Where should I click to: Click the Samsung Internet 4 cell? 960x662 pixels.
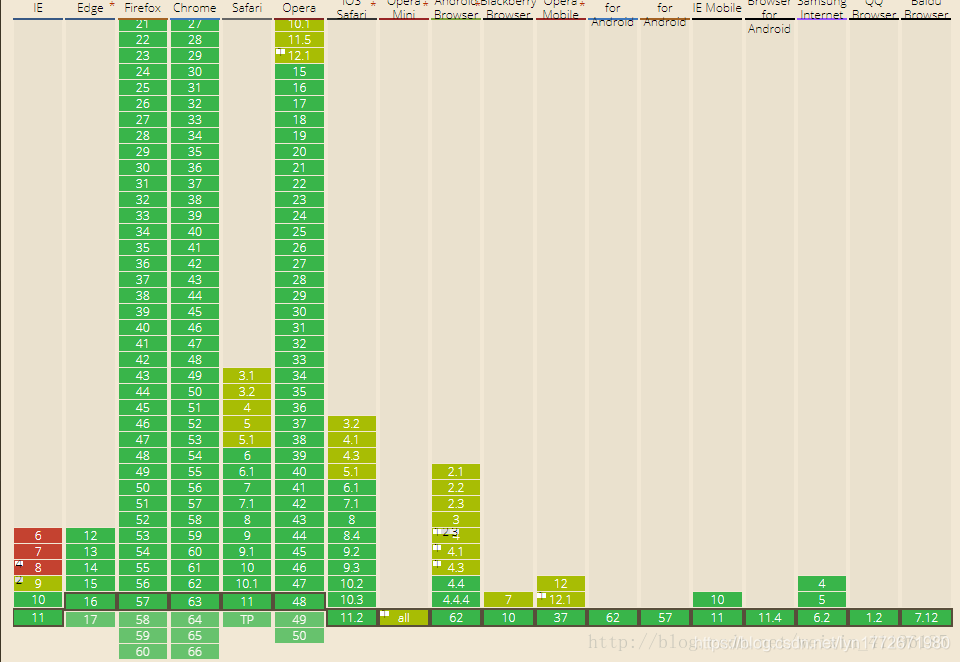[822, 584]
